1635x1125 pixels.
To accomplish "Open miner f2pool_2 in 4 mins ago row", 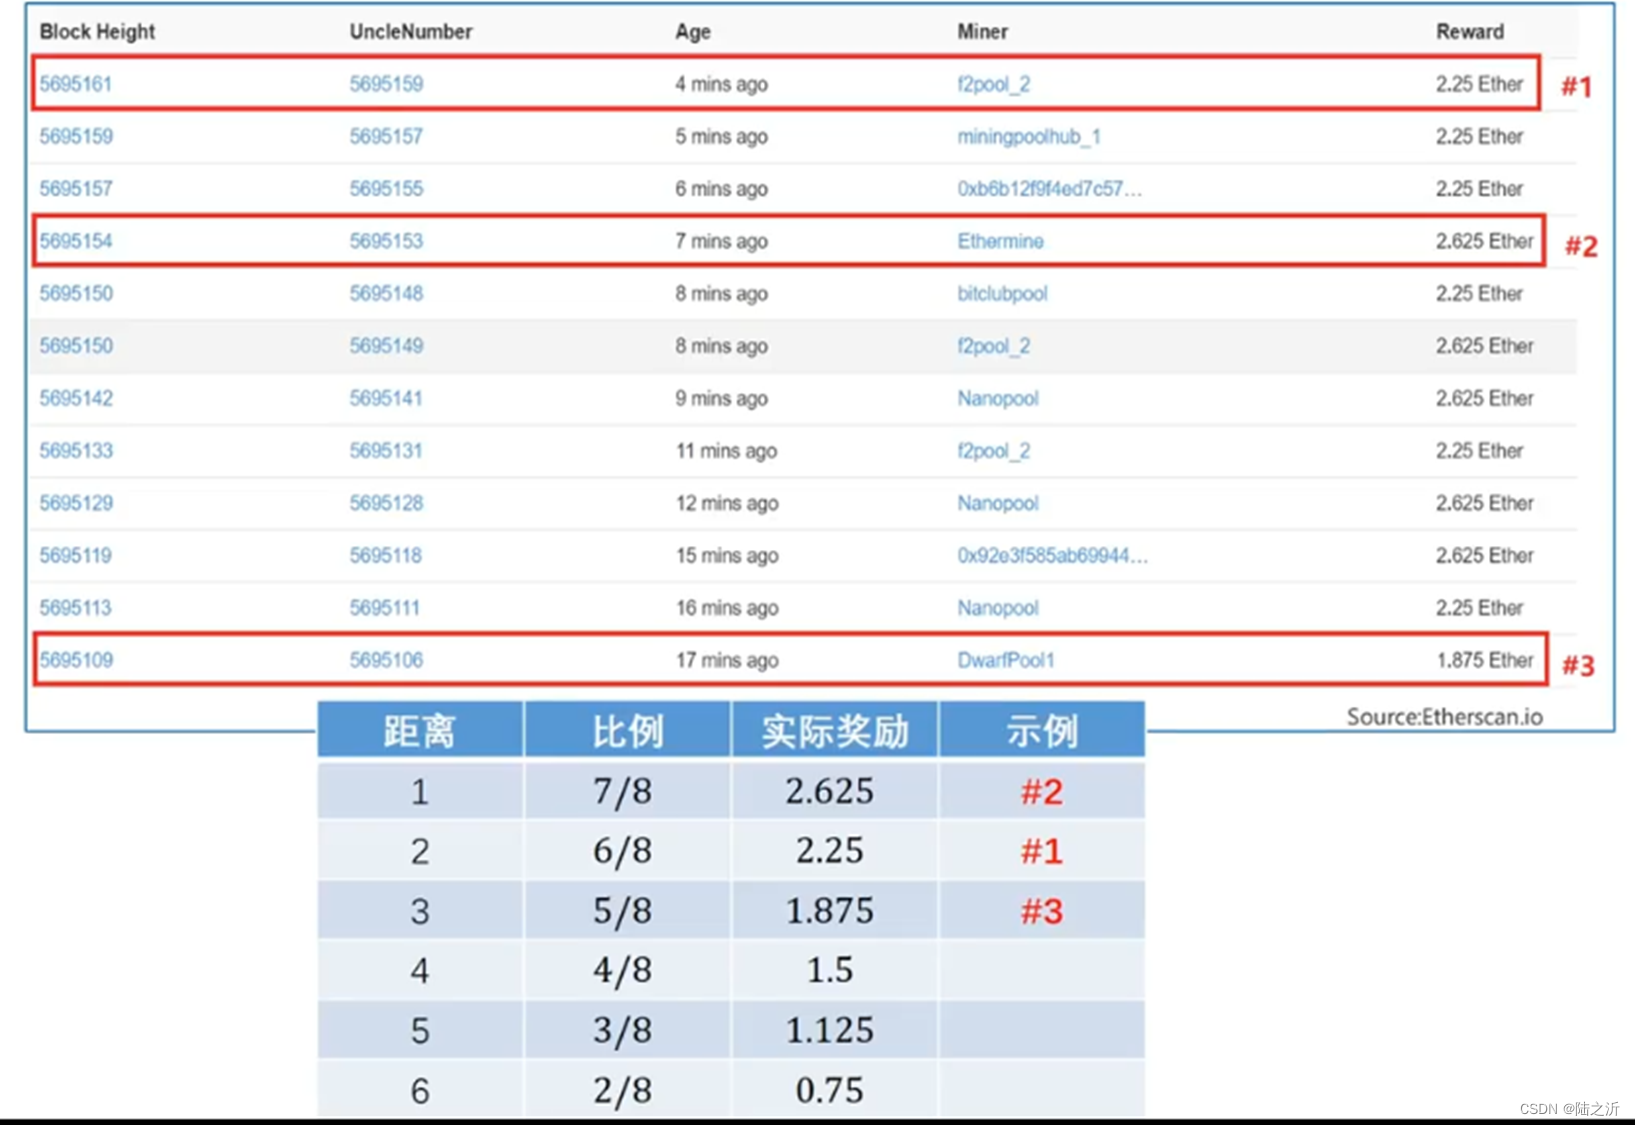I will [x=993, y=84].
